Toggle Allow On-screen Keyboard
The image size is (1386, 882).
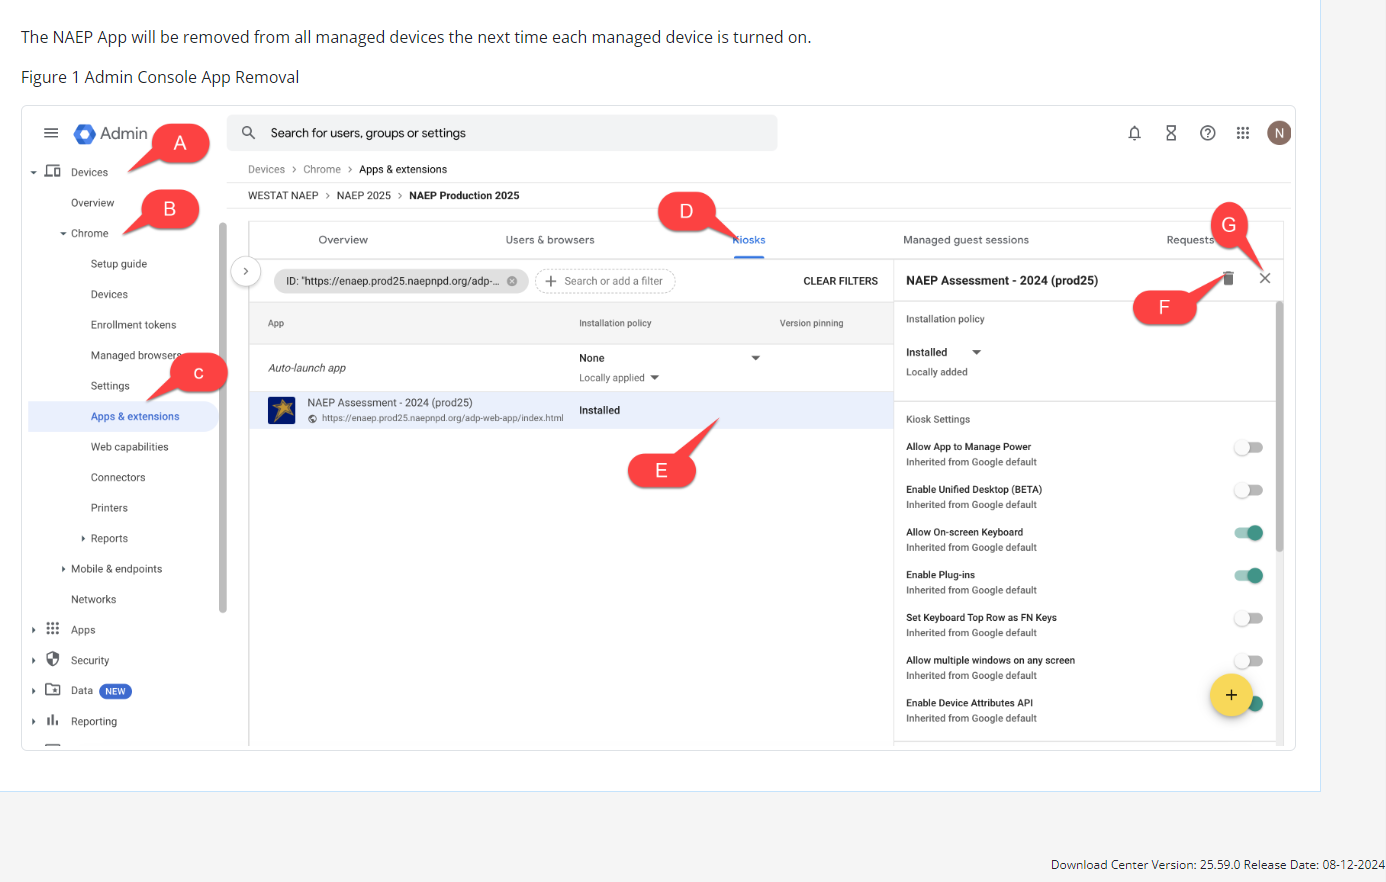coord(1248,533)
